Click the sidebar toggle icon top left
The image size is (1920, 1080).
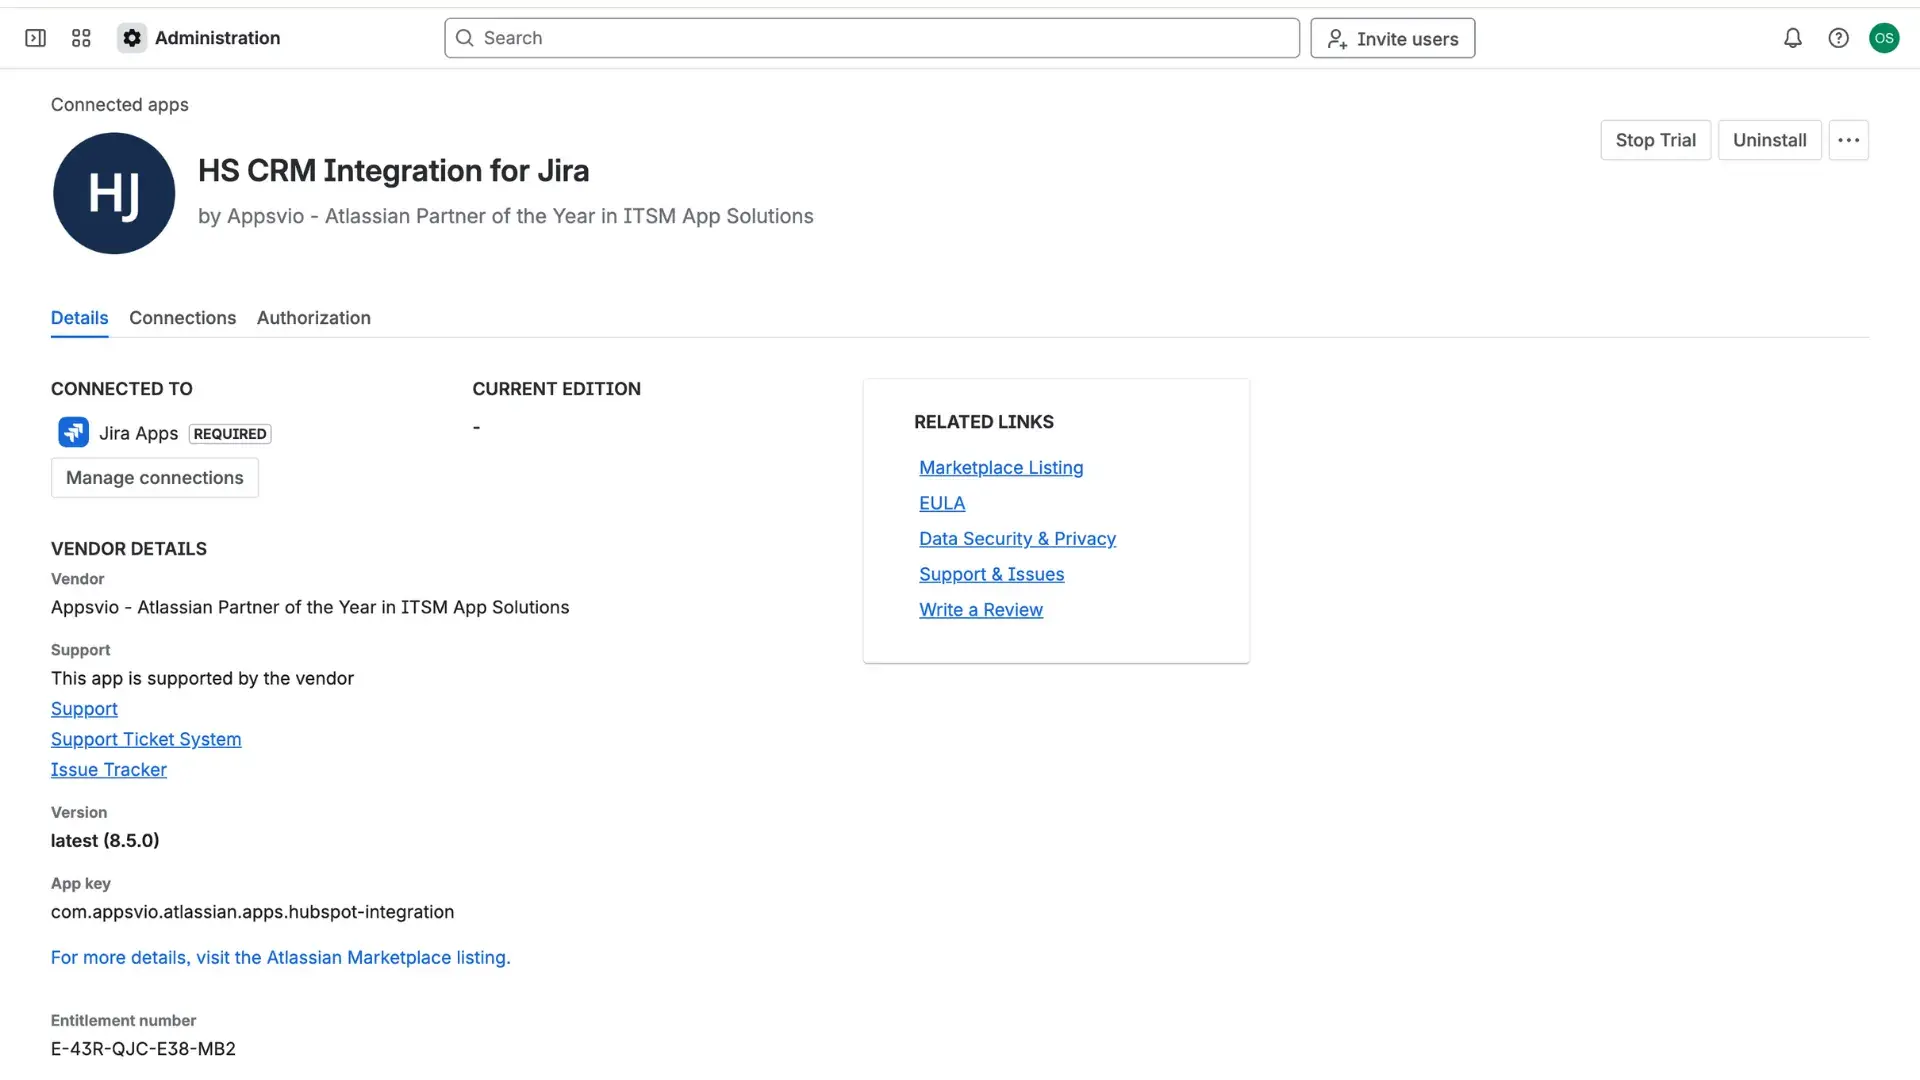35,38
